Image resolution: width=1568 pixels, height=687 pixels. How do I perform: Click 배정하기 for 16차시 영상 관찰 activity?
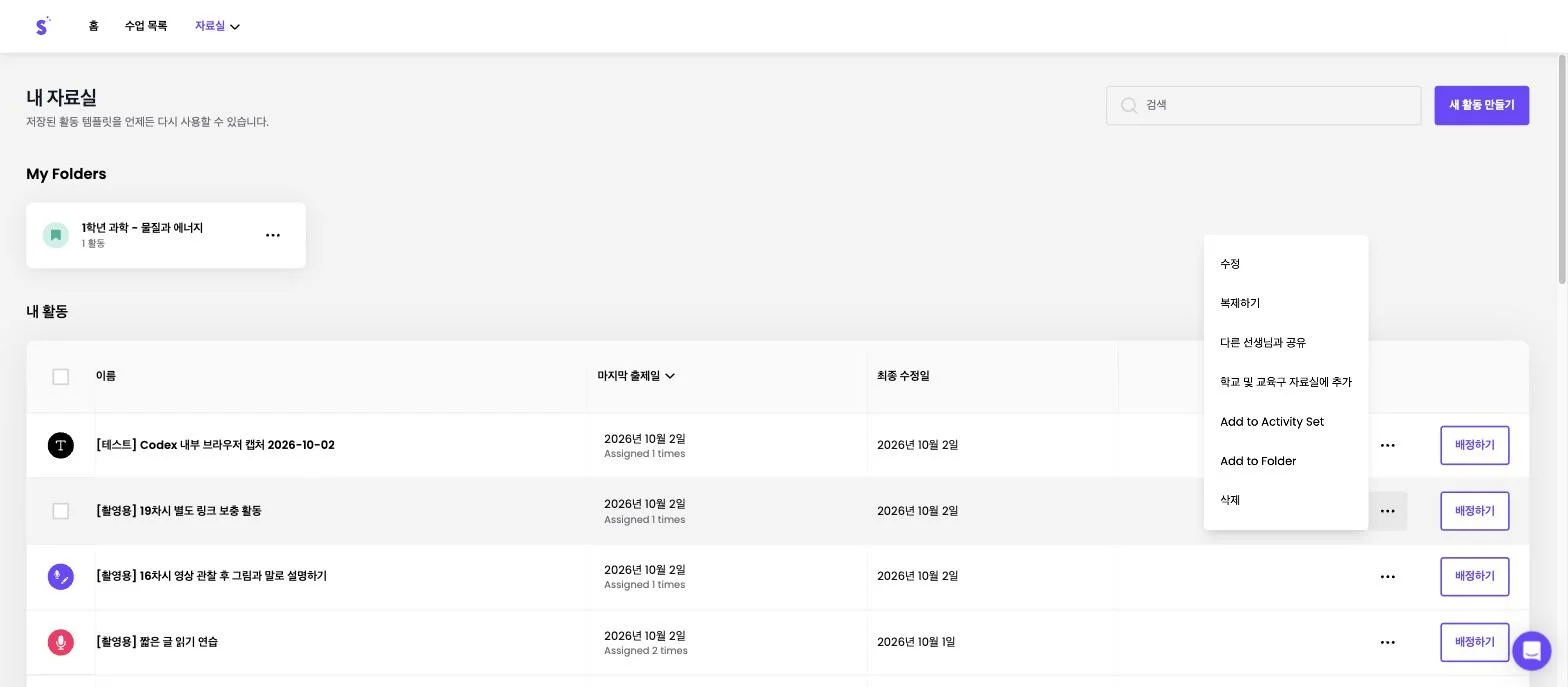(x=1474, y=577)
